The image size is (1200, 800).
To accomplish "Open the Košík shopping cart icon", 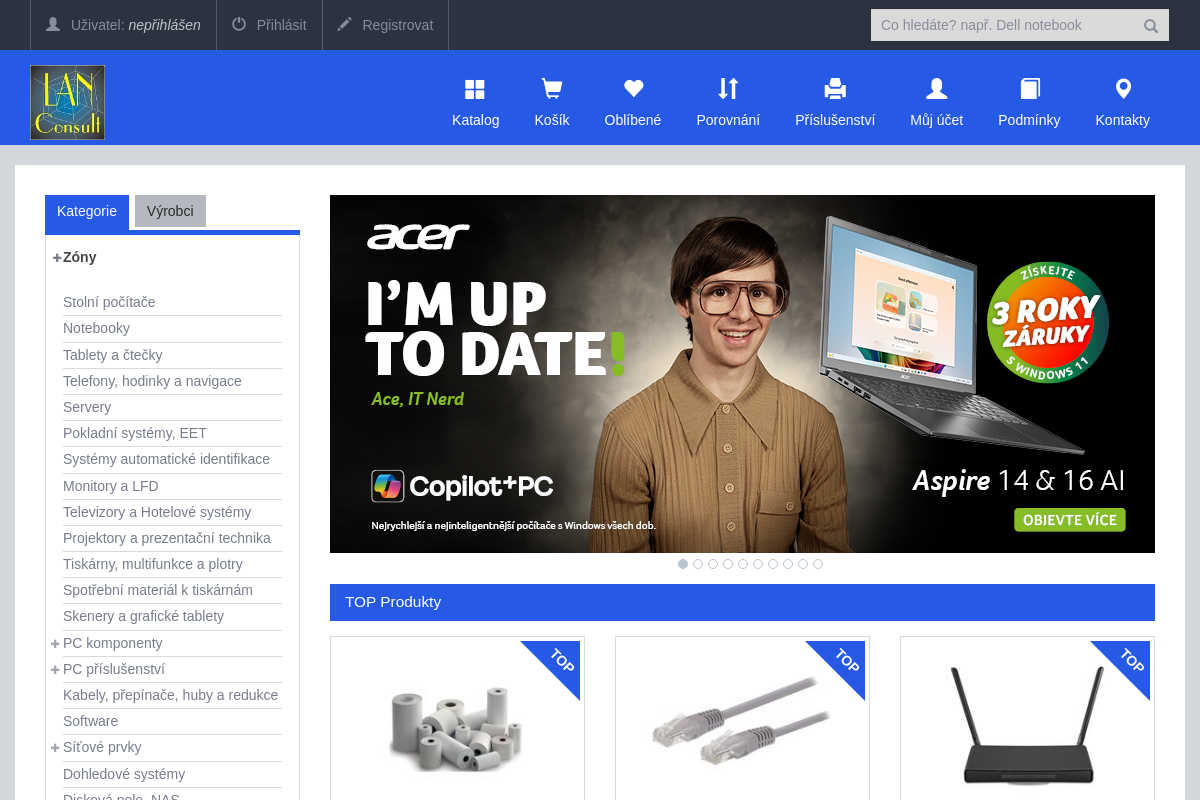I will [552, 90].
